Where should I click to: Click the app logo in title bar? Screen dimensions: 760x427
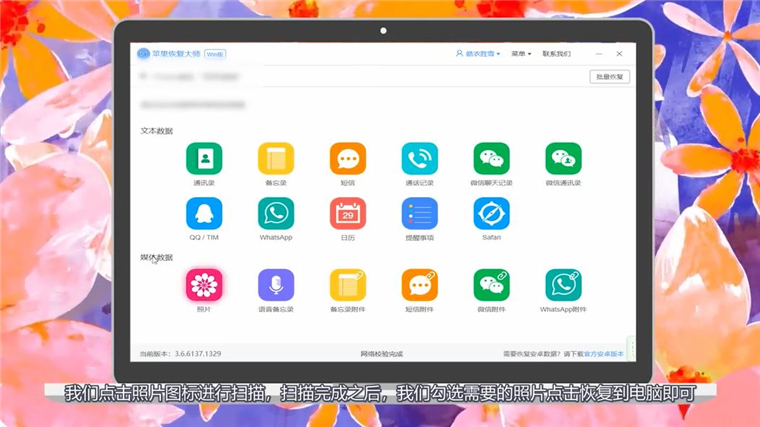143,54
